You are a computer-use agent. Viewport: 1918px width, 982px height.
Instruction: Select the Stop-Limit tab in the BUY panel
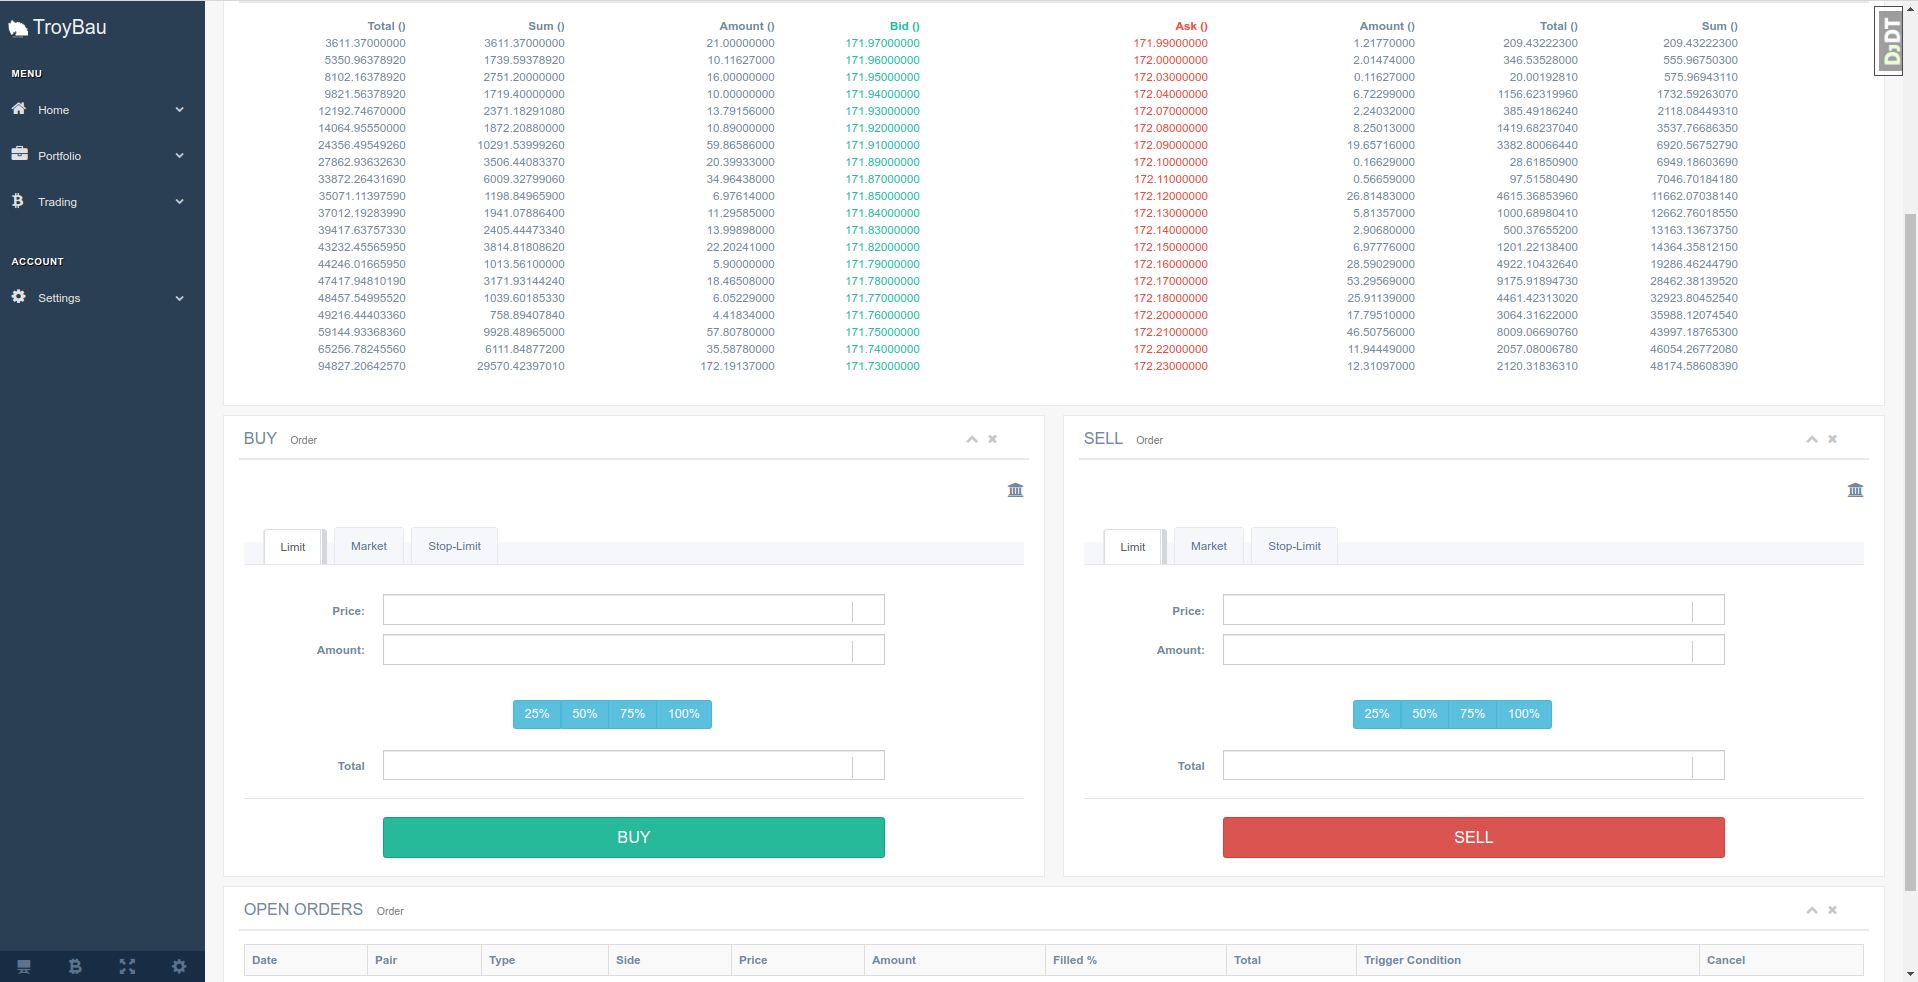pyautogui.click(x=455, y=546)
